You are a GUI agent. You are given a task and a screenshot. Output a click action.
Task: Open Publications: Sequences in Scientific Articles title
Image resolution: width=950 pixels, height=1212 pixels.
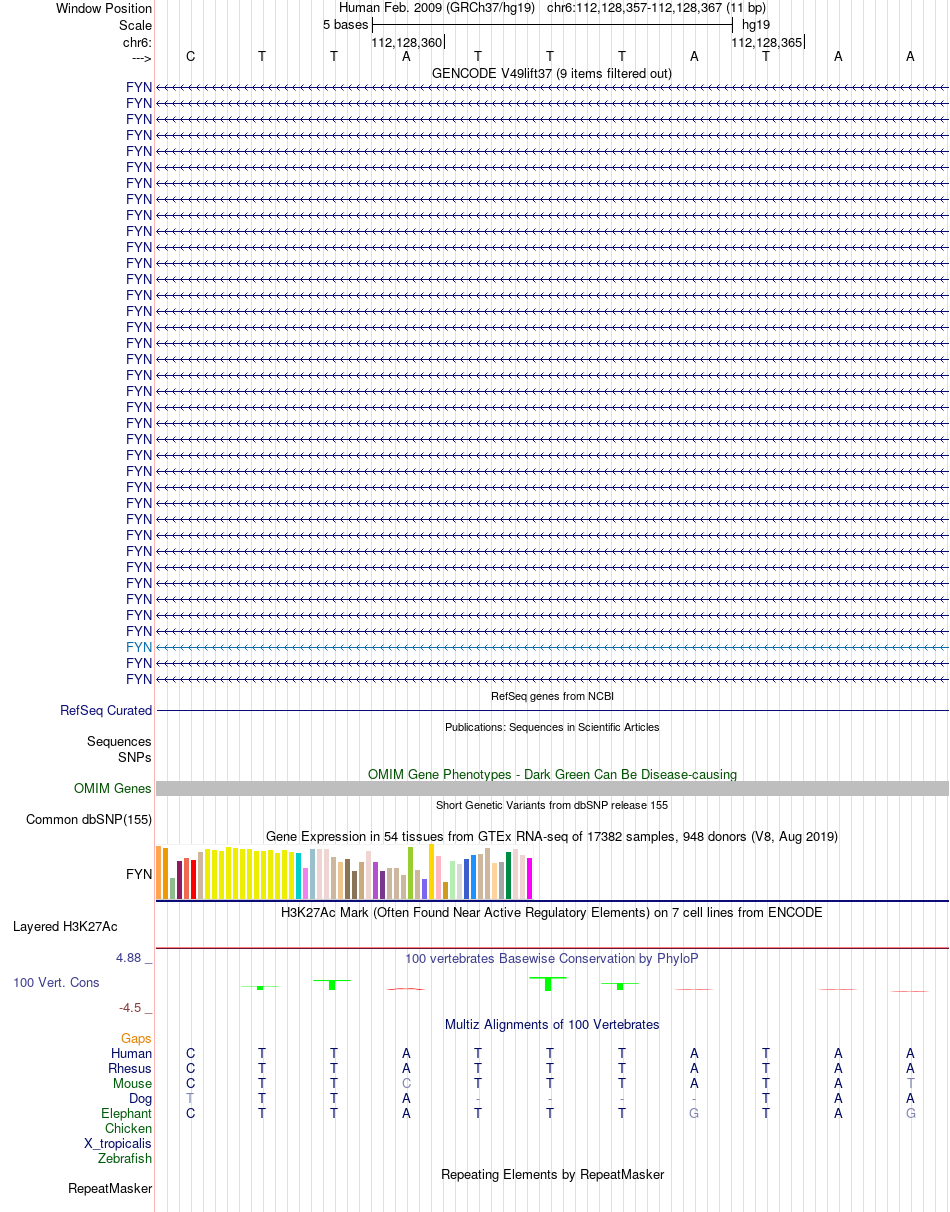552,727
